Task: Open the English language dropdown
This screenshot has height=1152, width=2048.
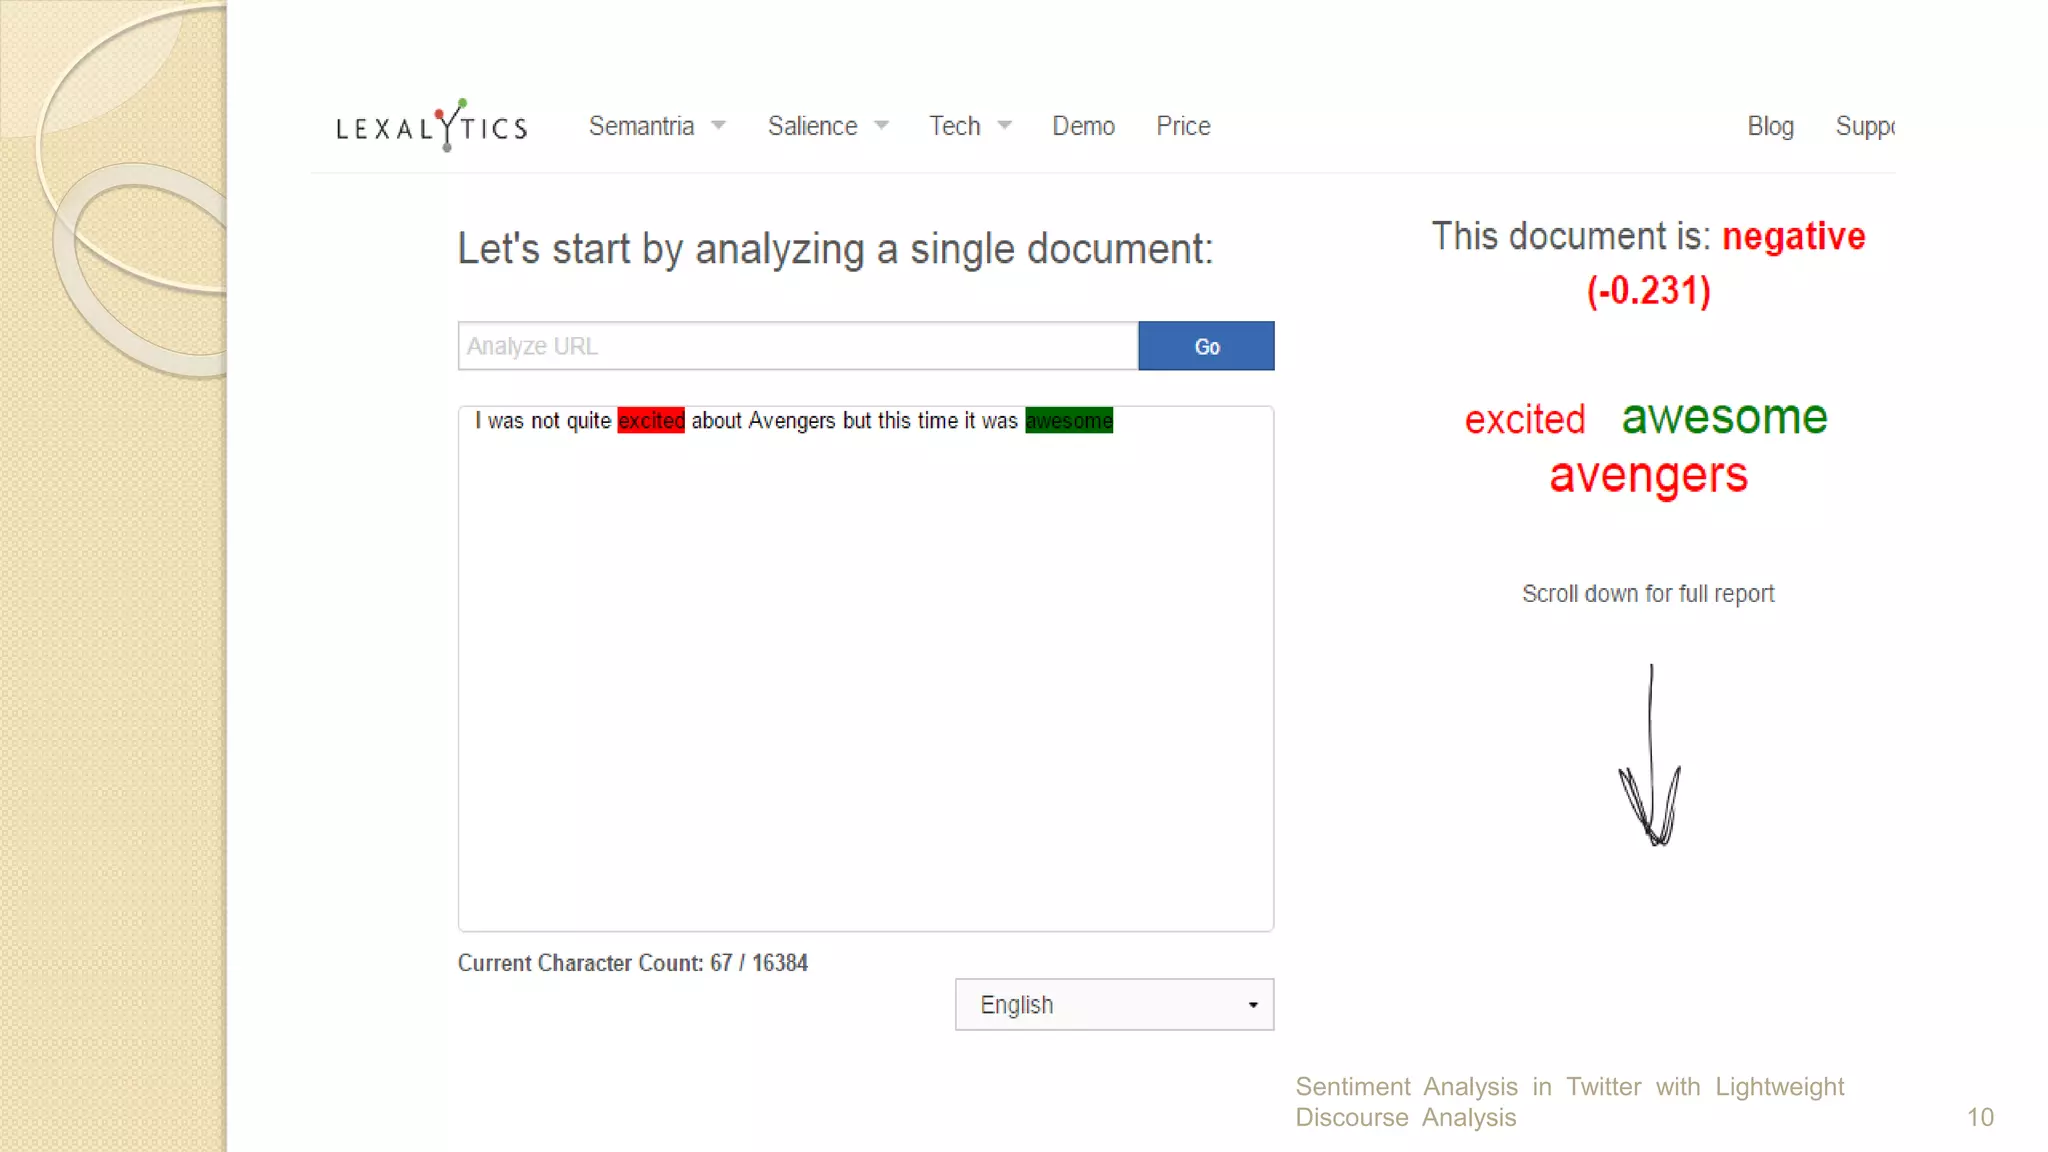Action: tap(1114, 1004)
